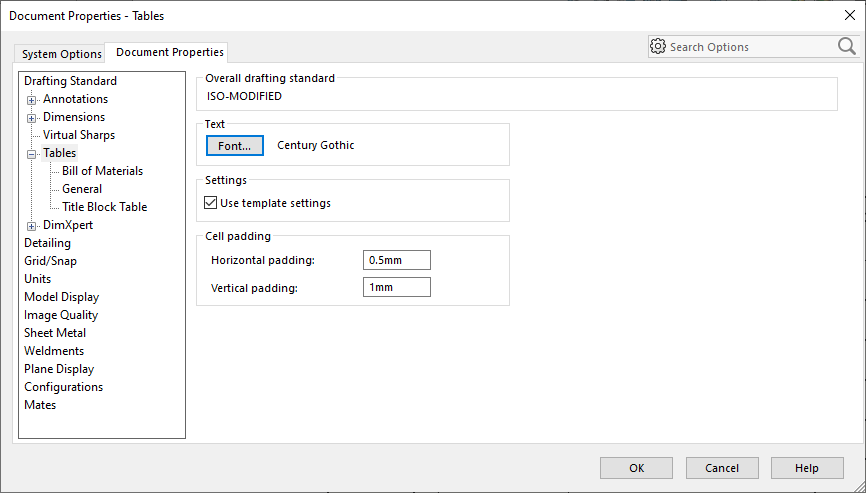Expand the Dimensions tree node
The width and height of the screenshot is (866, 493).
click(x=32, y=118)
